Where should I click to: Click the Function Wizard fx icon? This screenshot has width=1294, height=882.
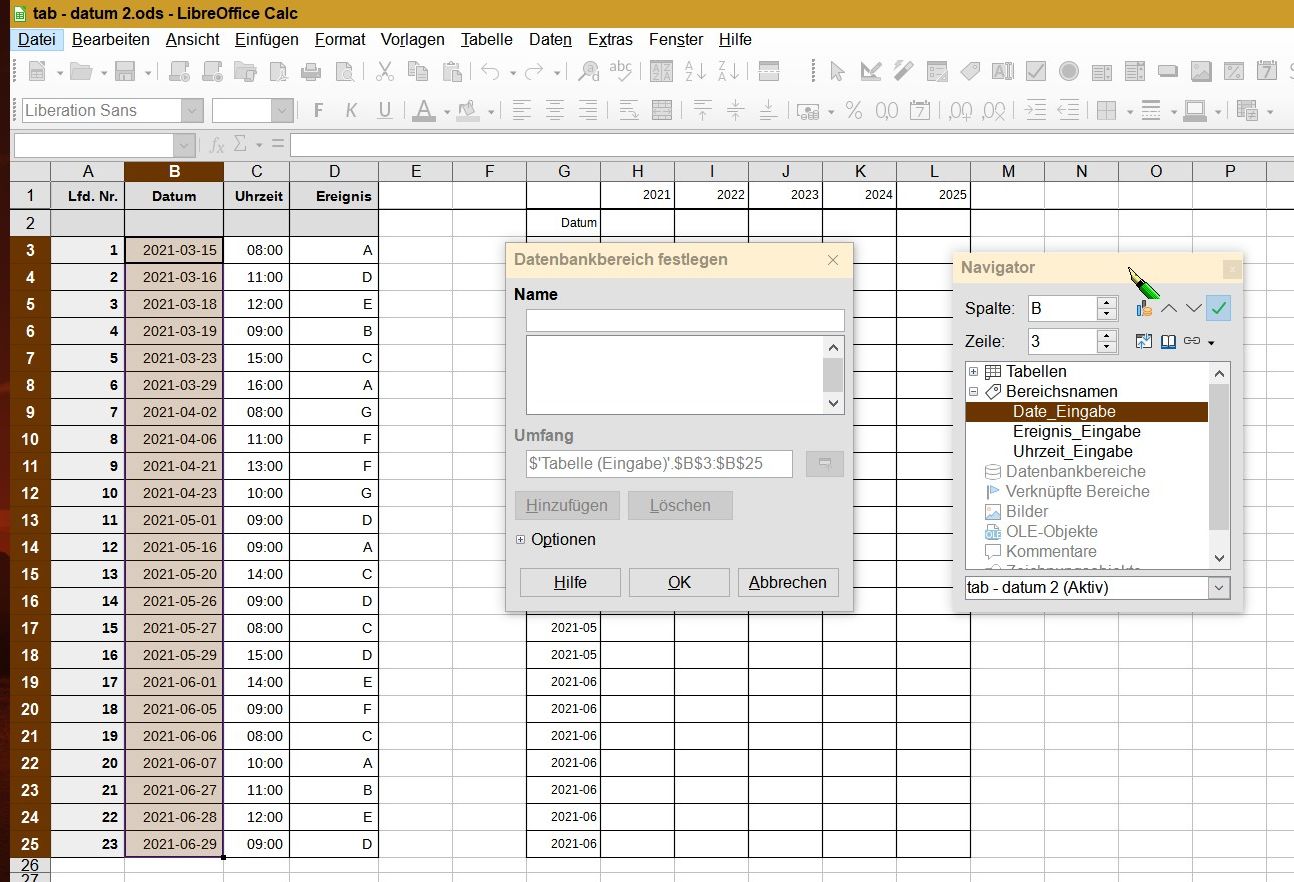point(217,145)
